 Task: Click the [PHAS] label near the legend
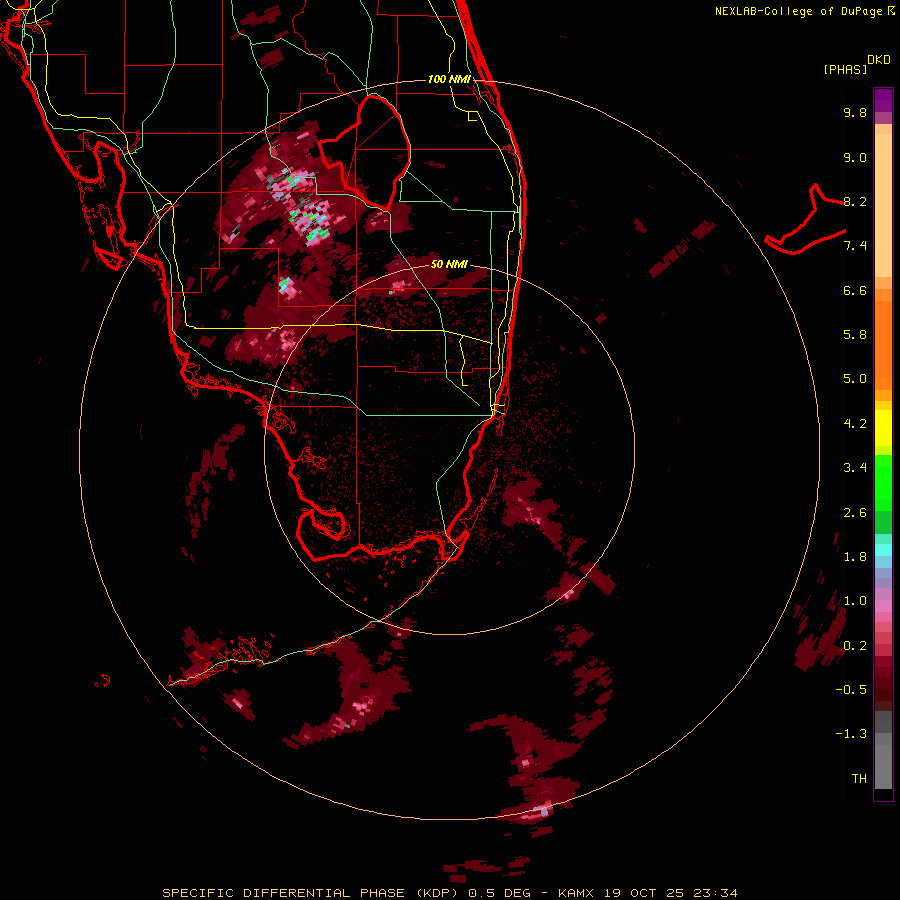(x=845, y=69)
